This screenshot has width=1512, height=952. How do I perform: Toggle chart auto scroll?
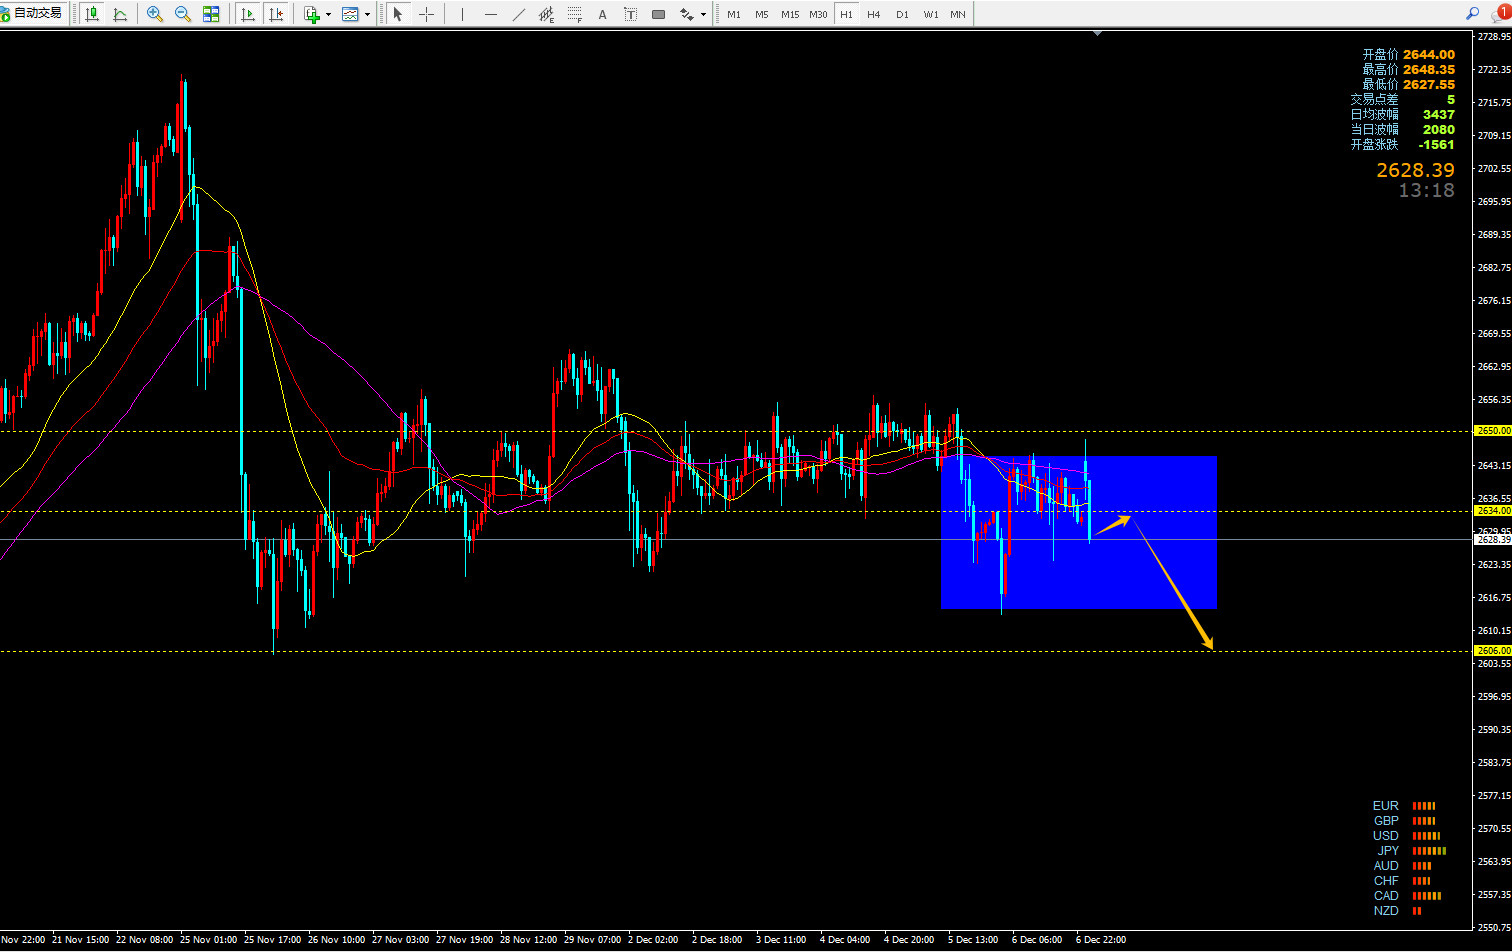click(248, 14)
